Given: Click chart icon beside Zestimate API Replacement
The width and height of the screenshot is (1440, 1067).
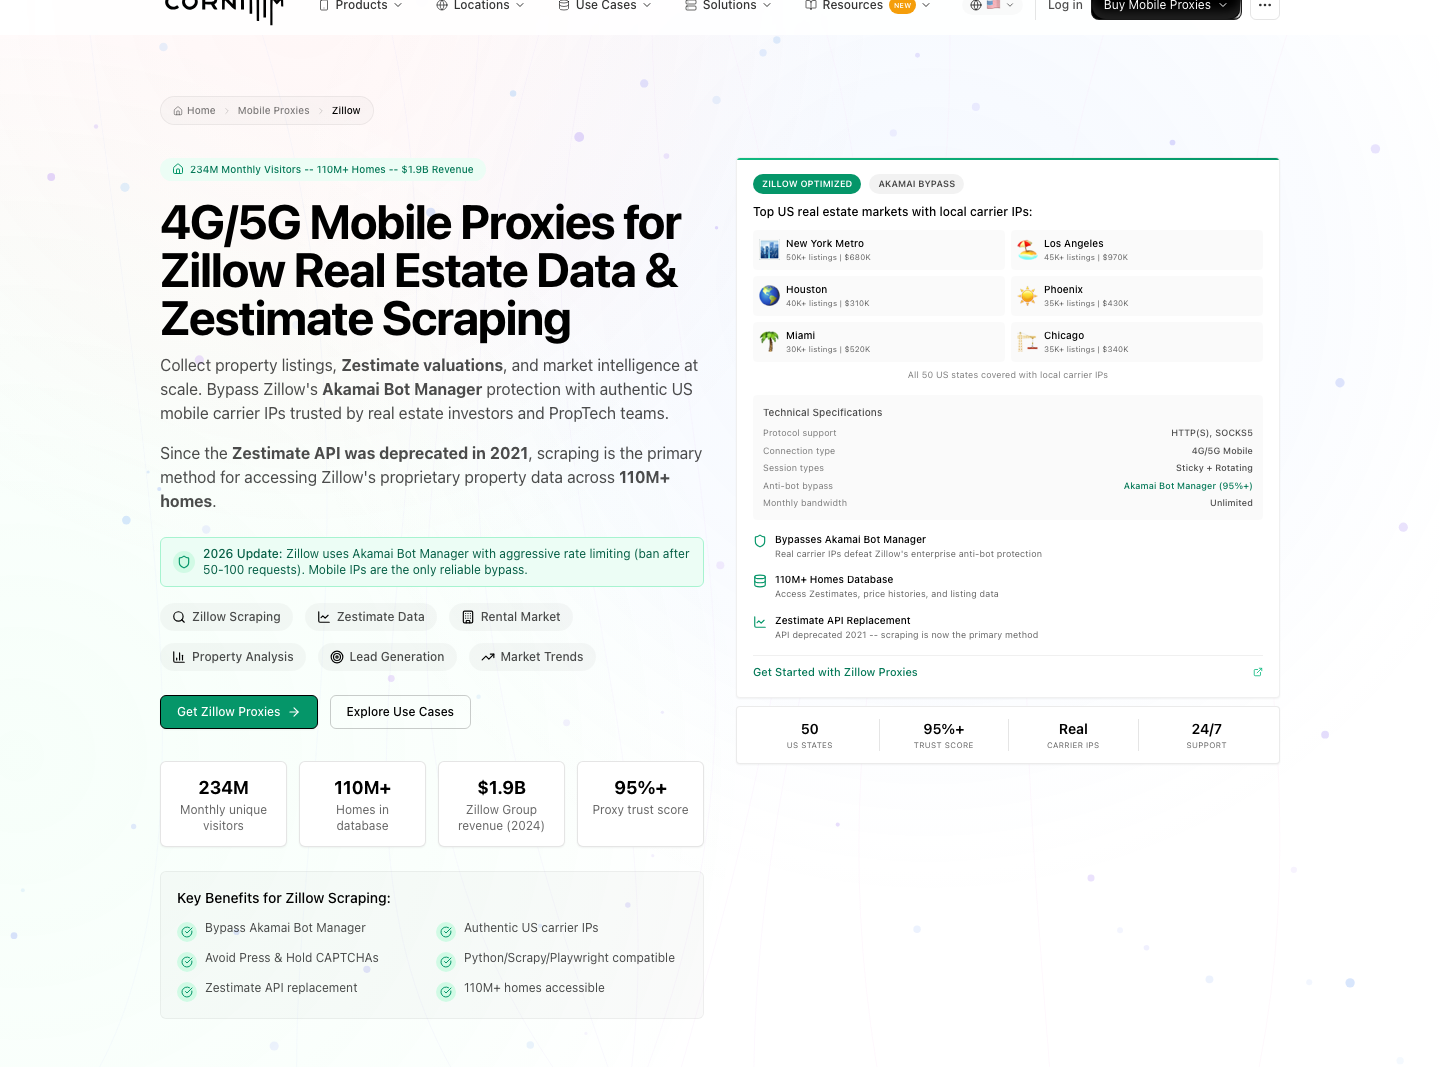Looking at the screenshot, I should [x=760, y=622].
